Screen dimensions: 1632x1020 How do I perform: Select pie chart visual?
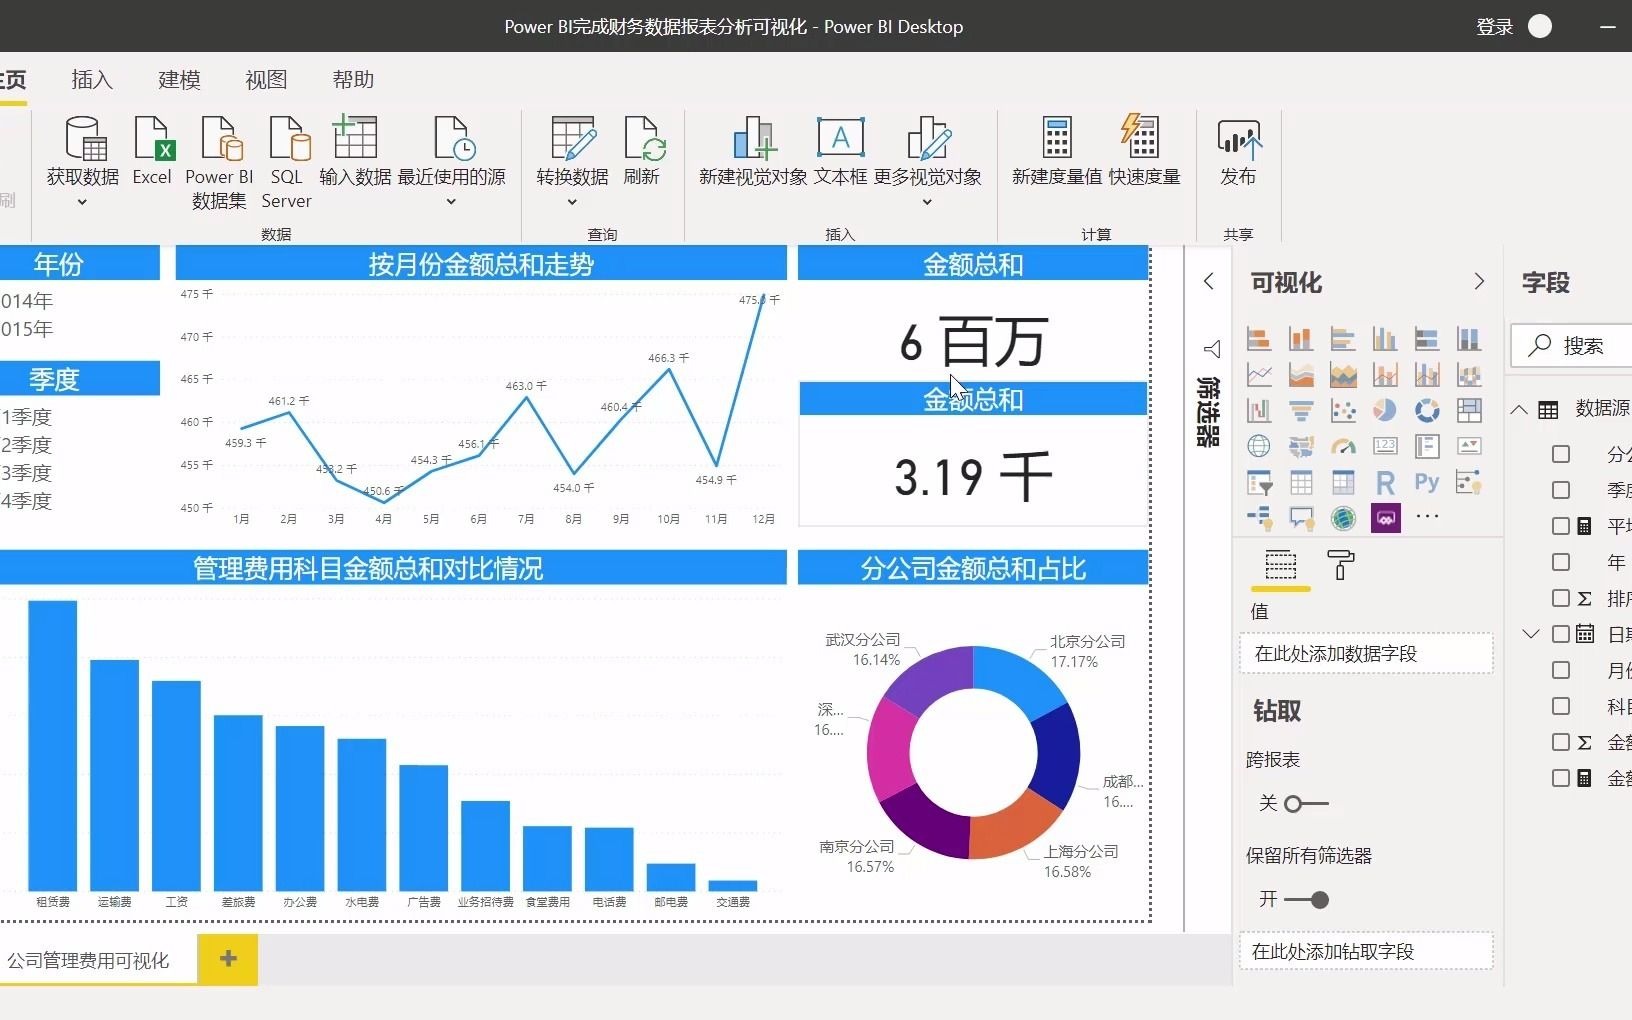[x=1385, y=410]
